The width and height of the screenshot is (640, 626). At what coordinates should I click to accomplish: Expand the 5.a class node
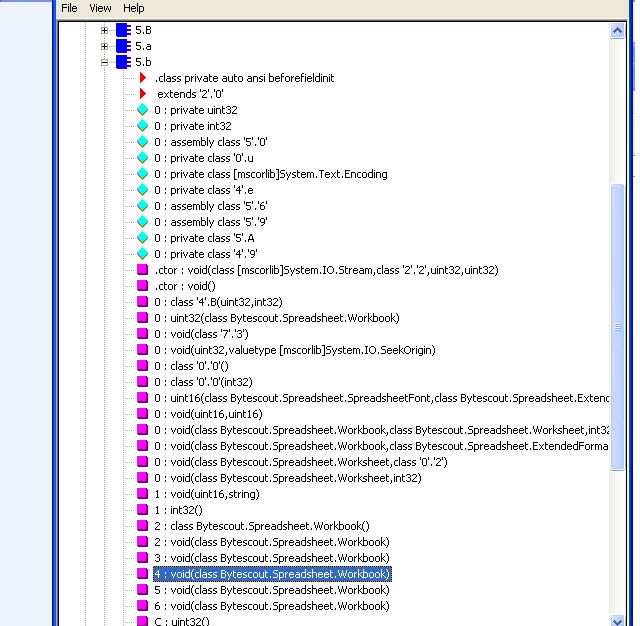pyautogui.click(x=104, y=46)
